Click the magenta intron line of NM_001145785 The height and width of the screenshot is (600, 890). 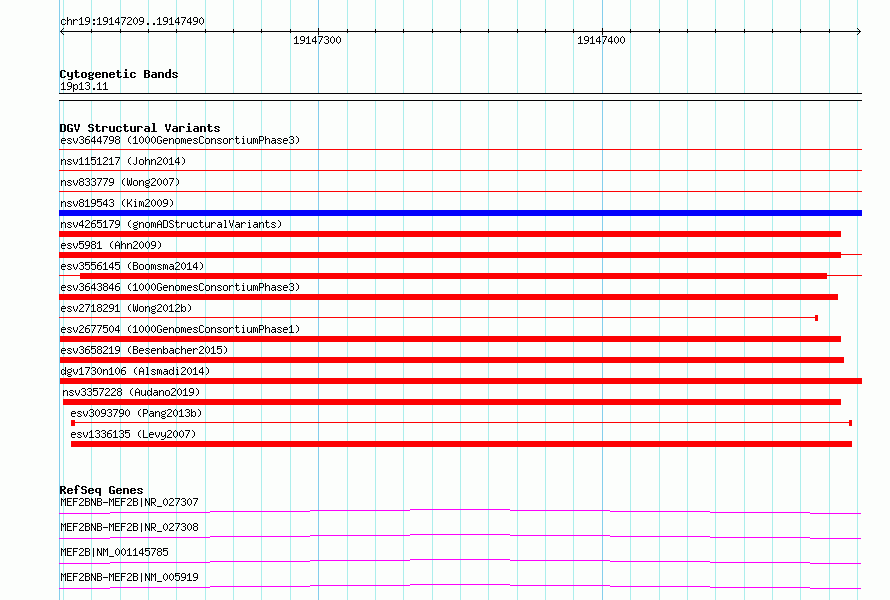coord(460,561)
